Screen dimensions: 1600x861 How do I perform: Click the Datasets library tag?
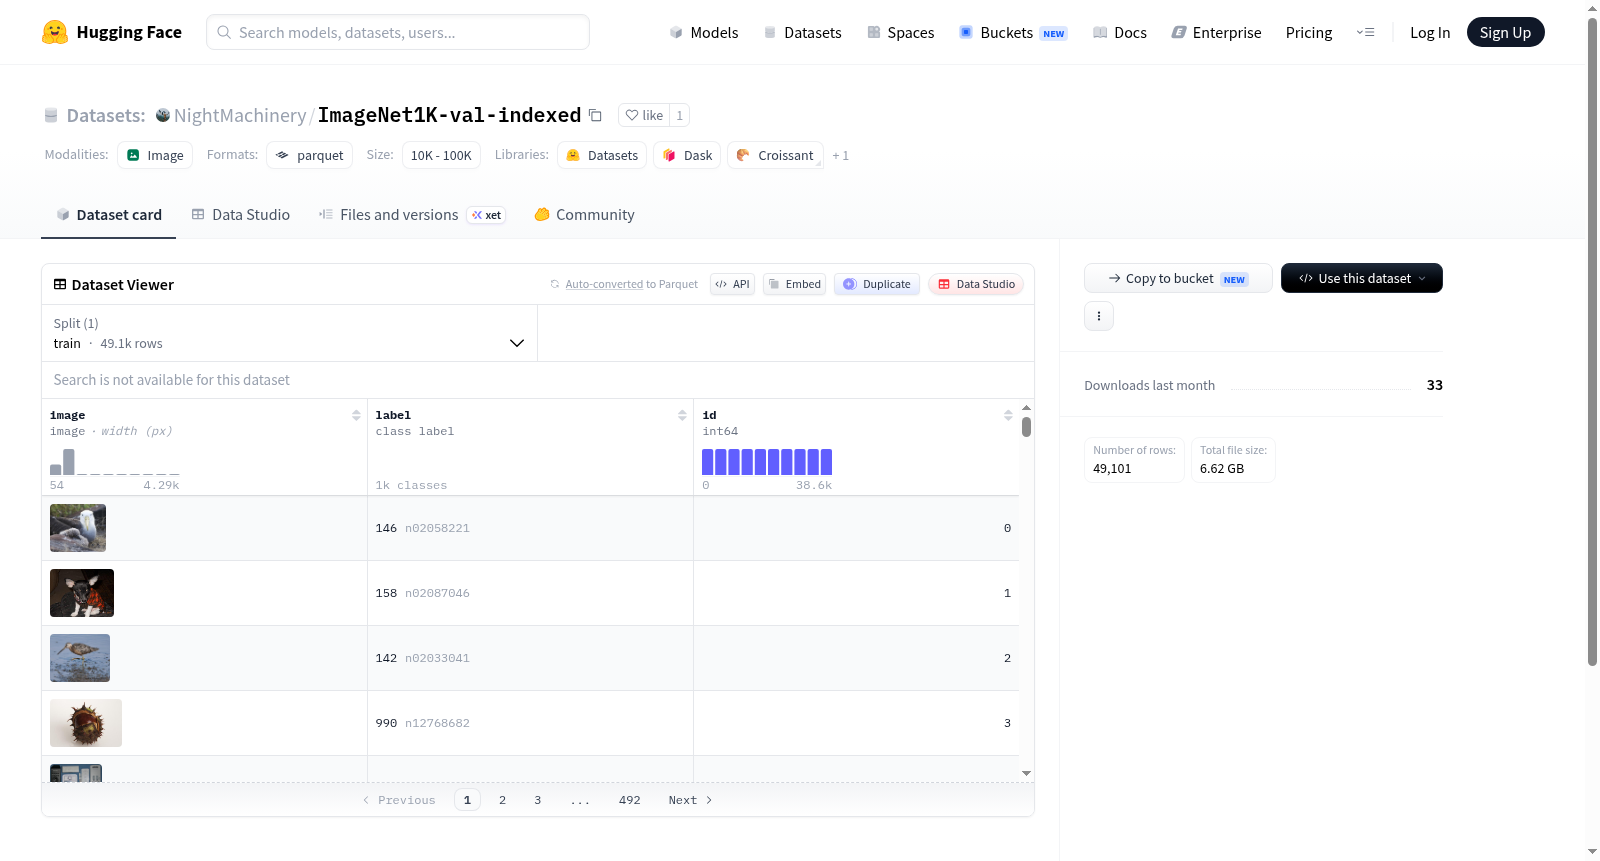(602, 155)
